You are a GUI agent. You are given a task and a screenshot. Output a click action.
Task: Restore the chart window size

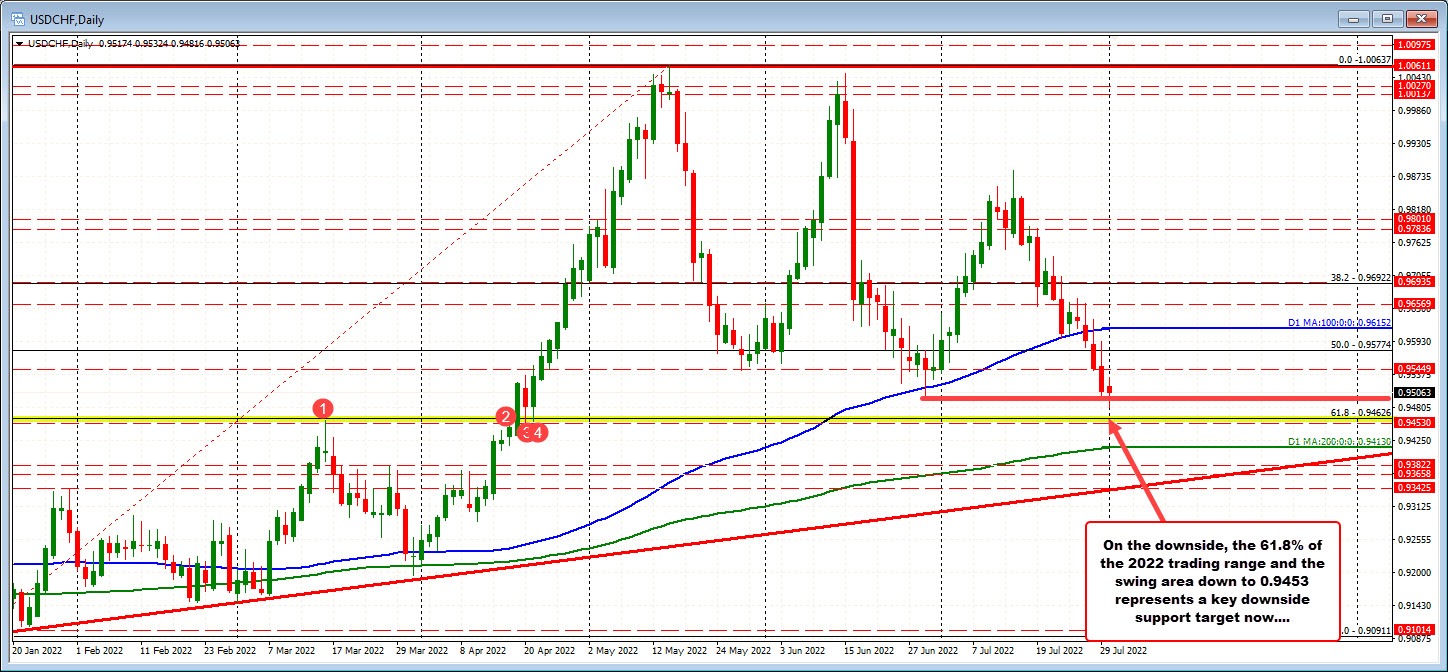1388,18
